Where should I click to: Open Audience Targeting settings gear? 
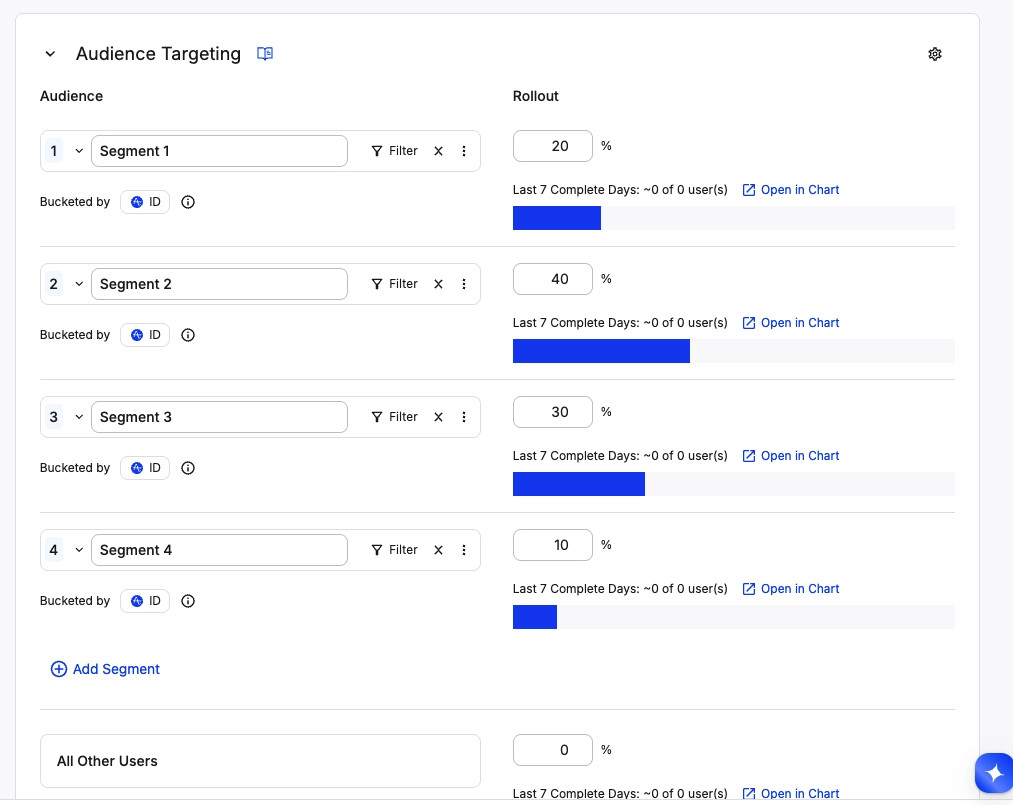click(x=935, y=54)
